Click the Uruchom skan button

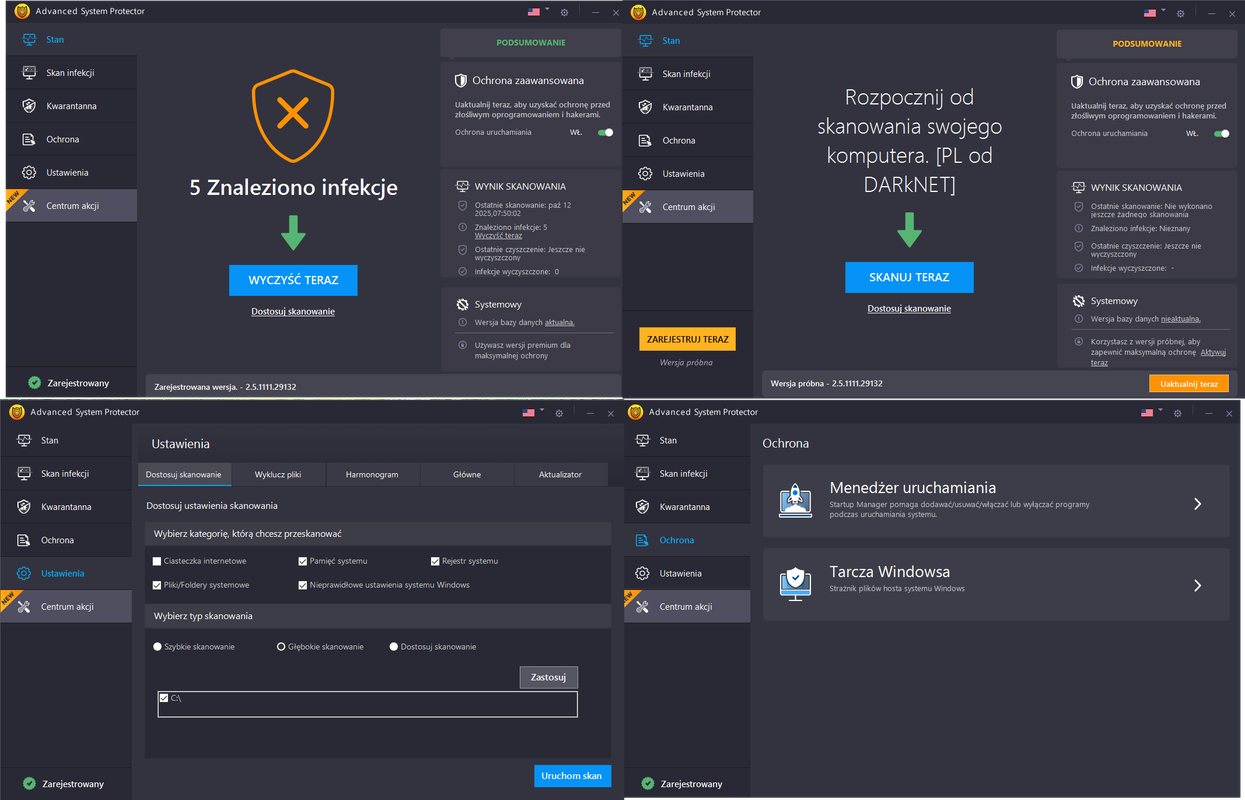point(572,776)
